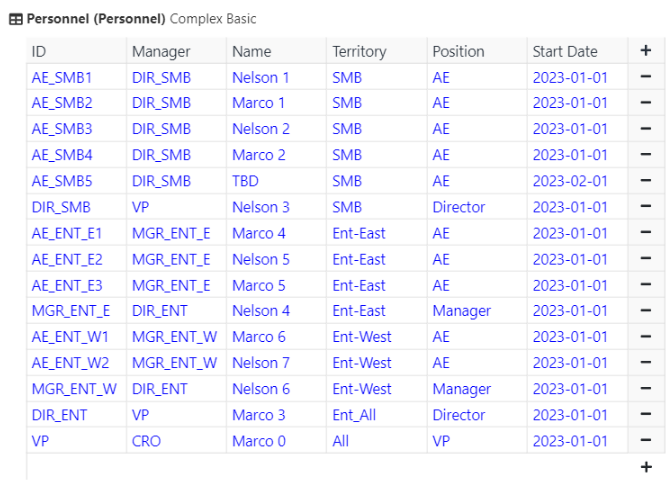Screen dimensions: 672x493
Task: Remove the AE_ENT_W2 row with minus icon
Action: [x=646, y=363]
